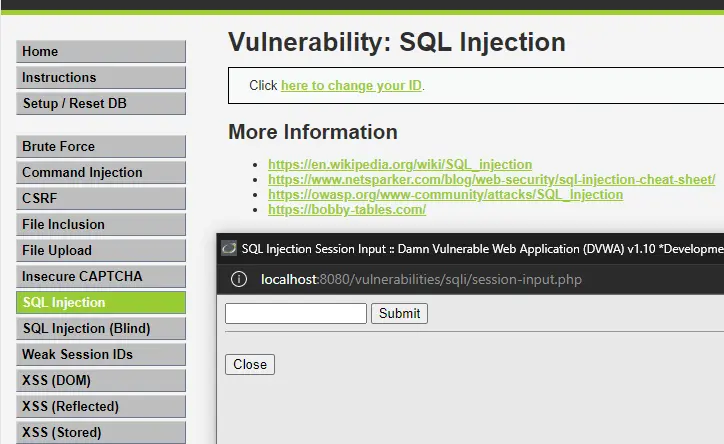This screenshot has width=724, height=444.
Task: Select SQL Injection (Blind) item
Action: pos(101,328)
